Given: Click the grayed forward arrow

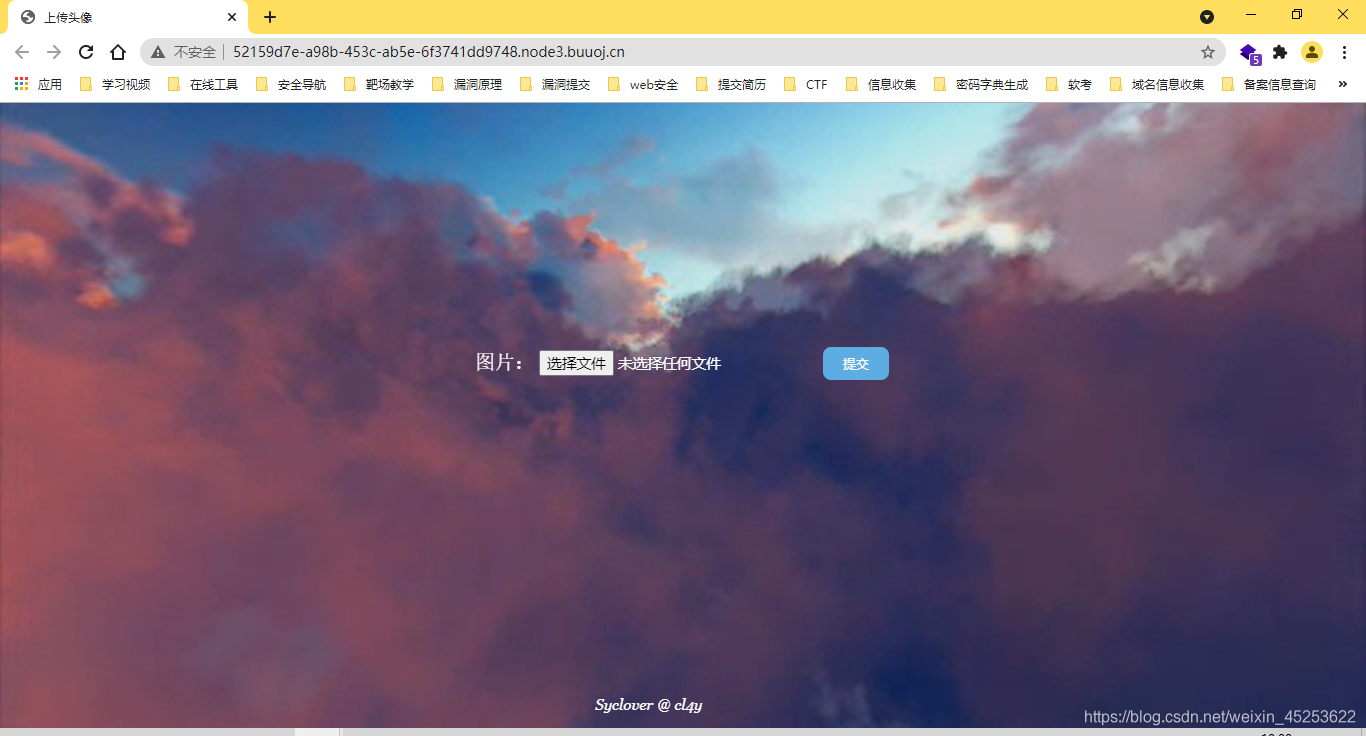Looking at the screenshot, I should coord(53,52).
